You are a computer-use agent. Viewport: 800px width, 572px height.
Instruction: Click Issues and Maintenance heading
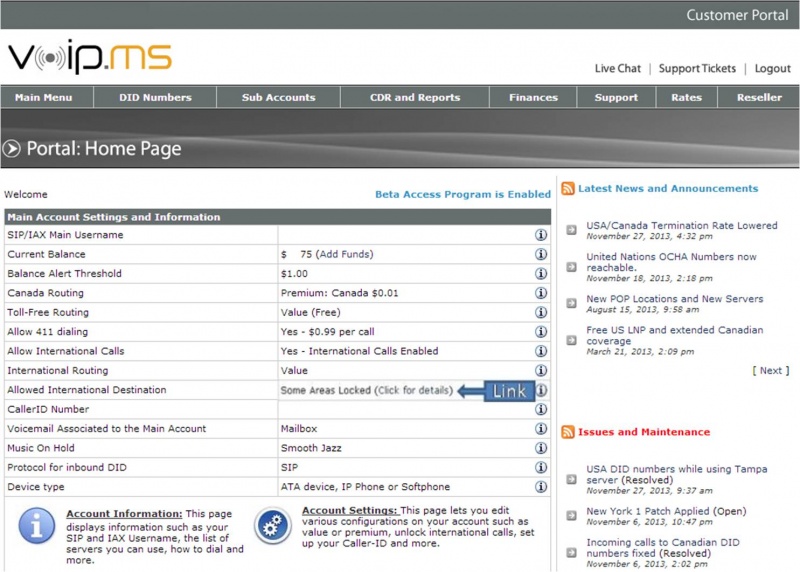(x=644, y=432)
